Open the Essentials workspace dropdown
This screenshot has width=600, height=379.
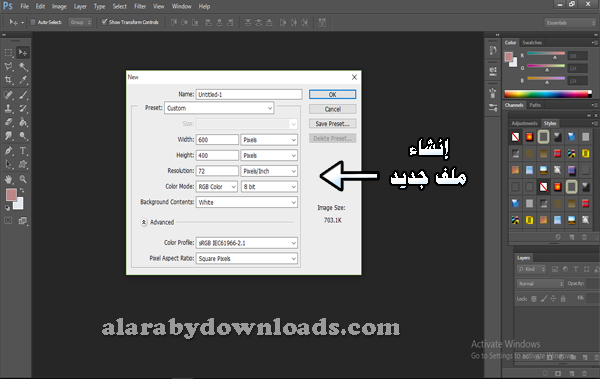coord(570,23)
